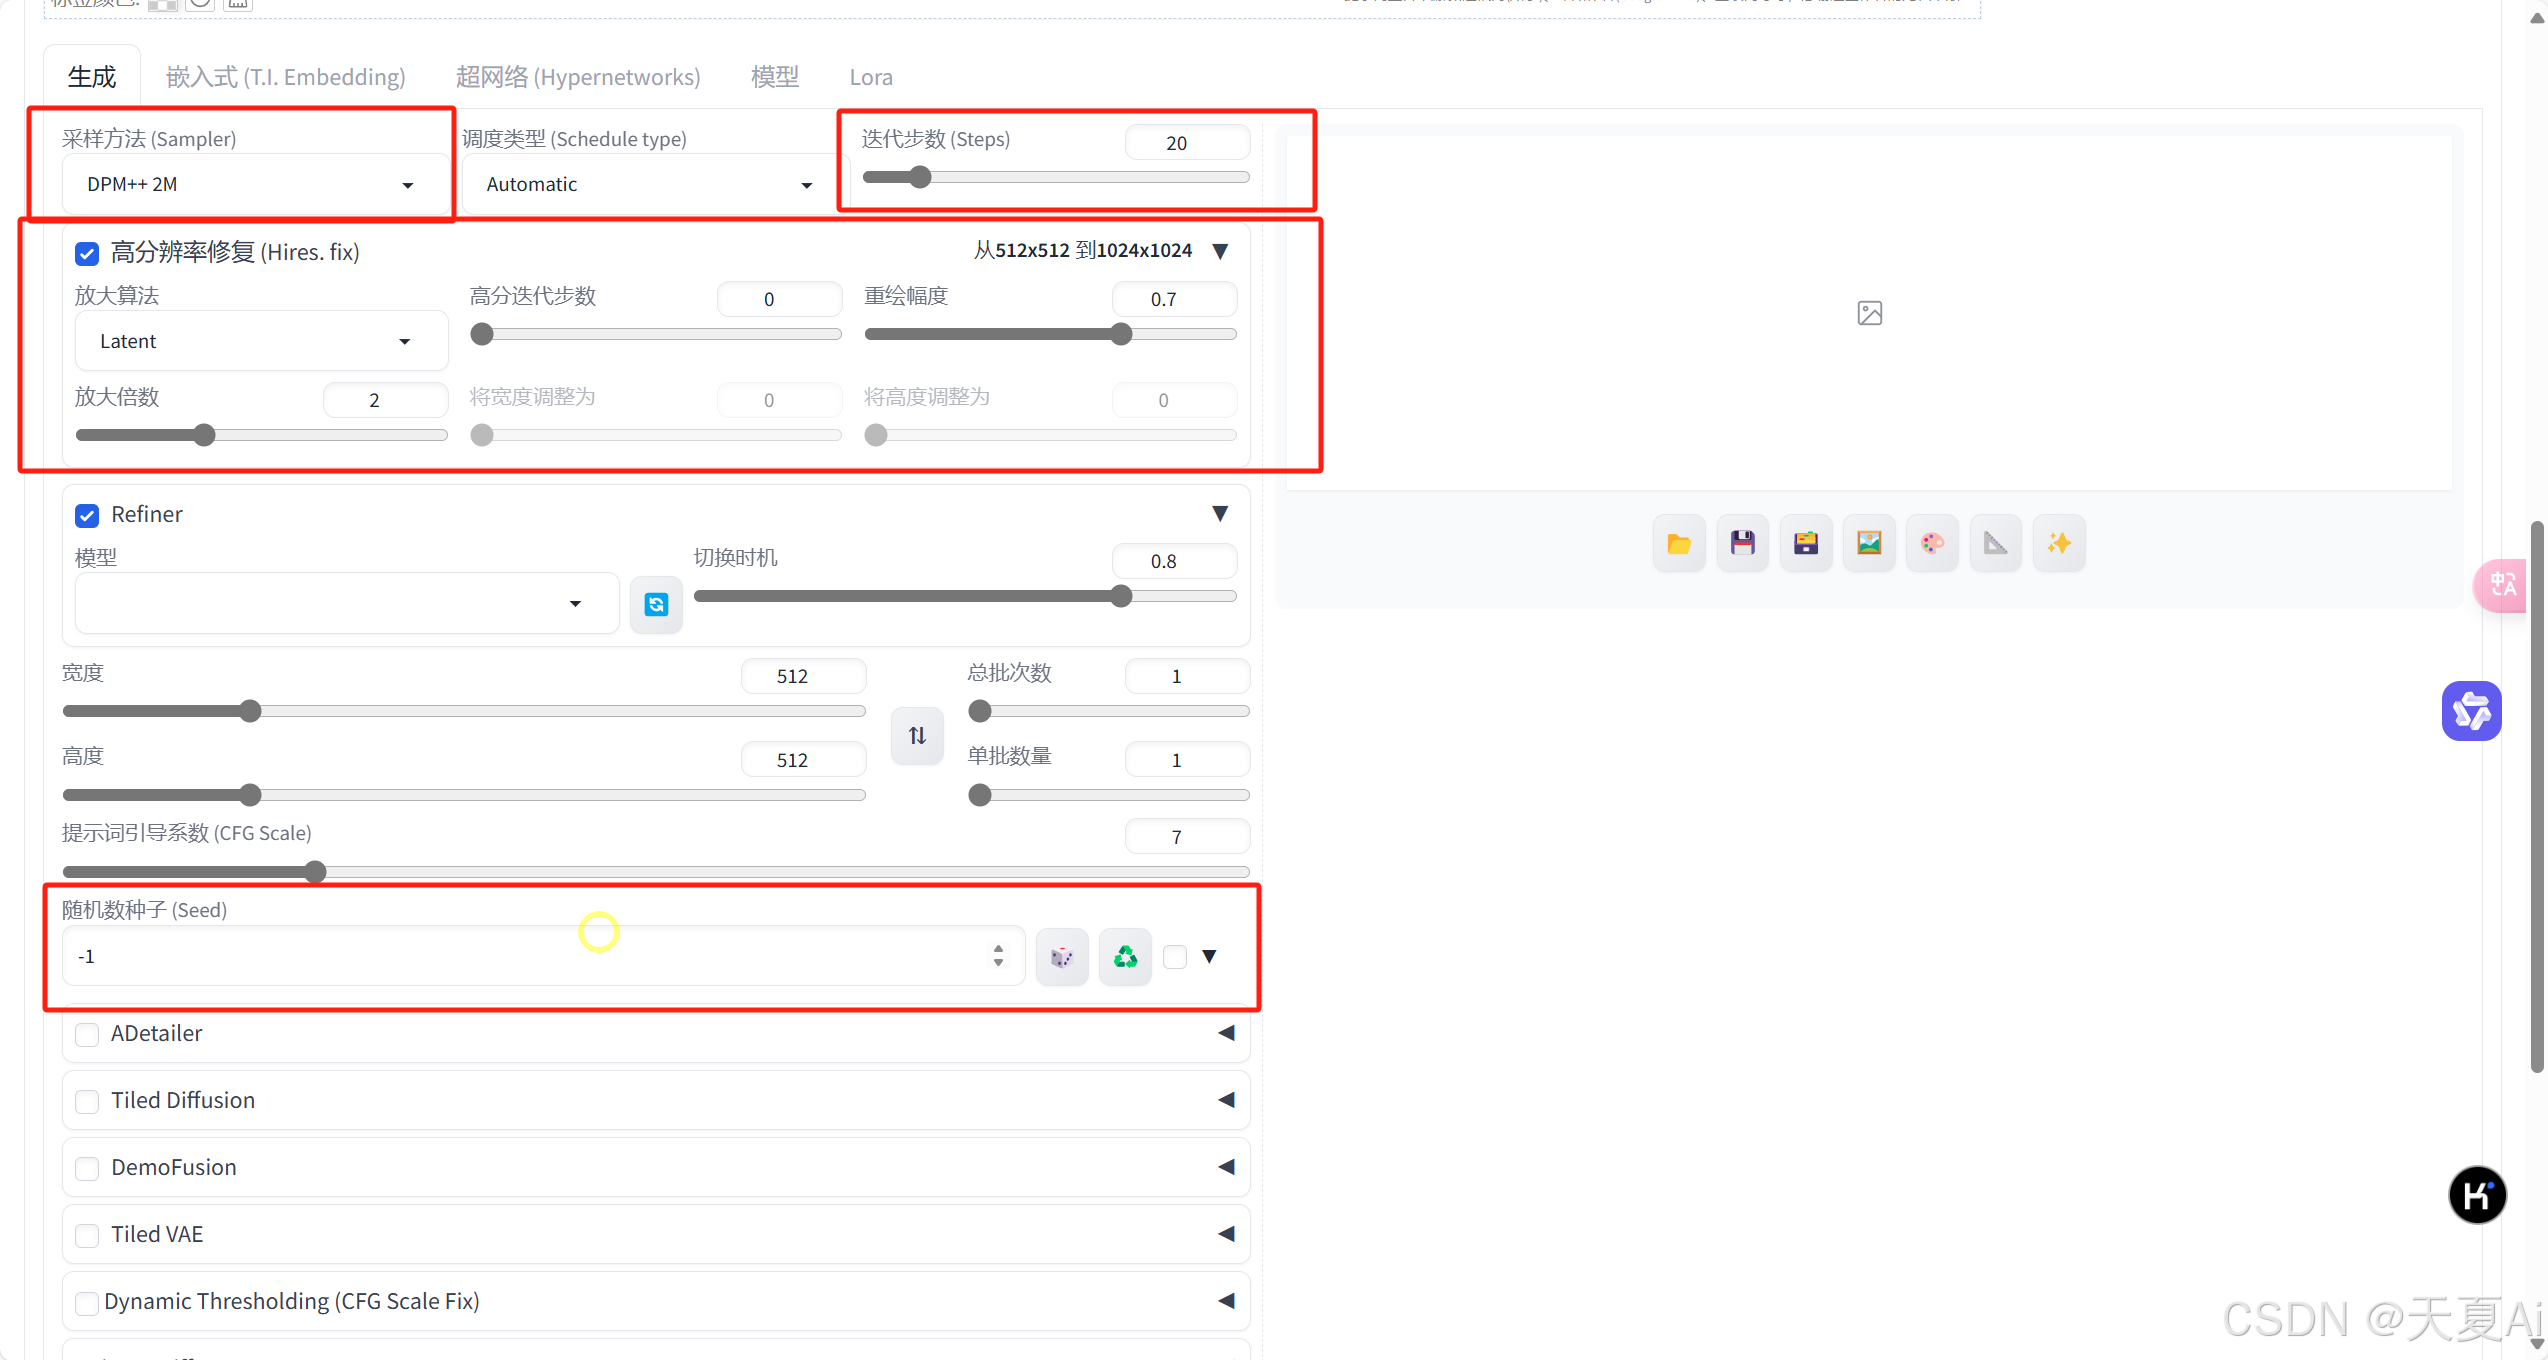Image resolution: width=2548 pixels, height=1360 pixels.
Task: Switch to the Lora tab
Action: pyautogui.click(x=870, y=77)
